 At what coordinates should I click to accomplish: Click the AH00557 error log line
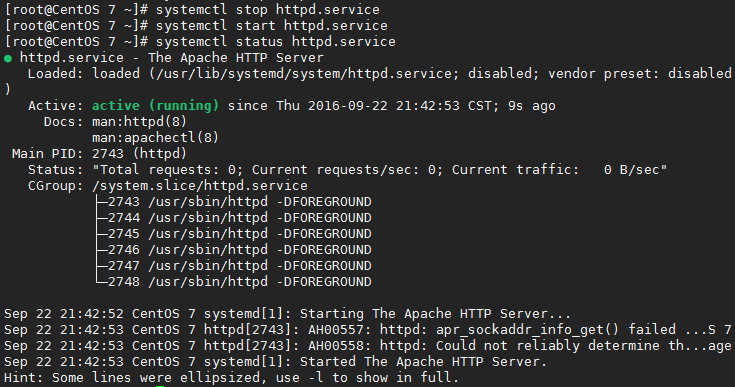tap(368, 329)
